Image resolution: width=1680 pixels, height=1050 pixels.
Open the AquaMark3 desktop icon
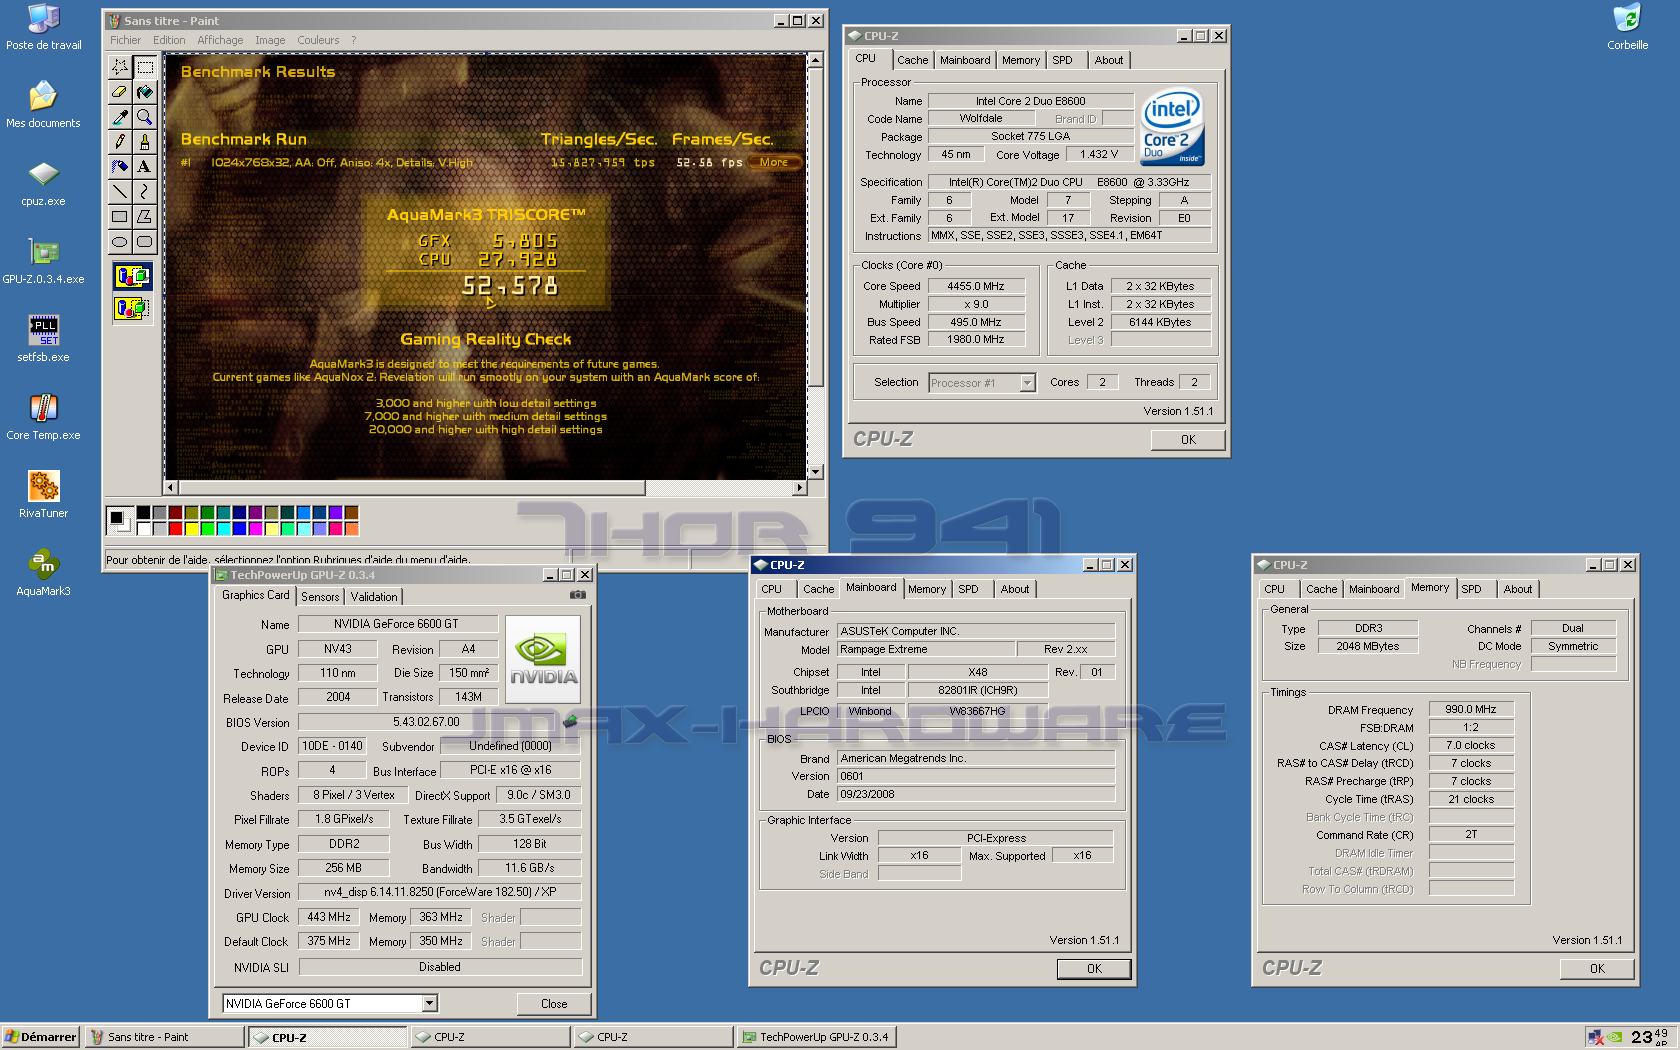[43, 573]
